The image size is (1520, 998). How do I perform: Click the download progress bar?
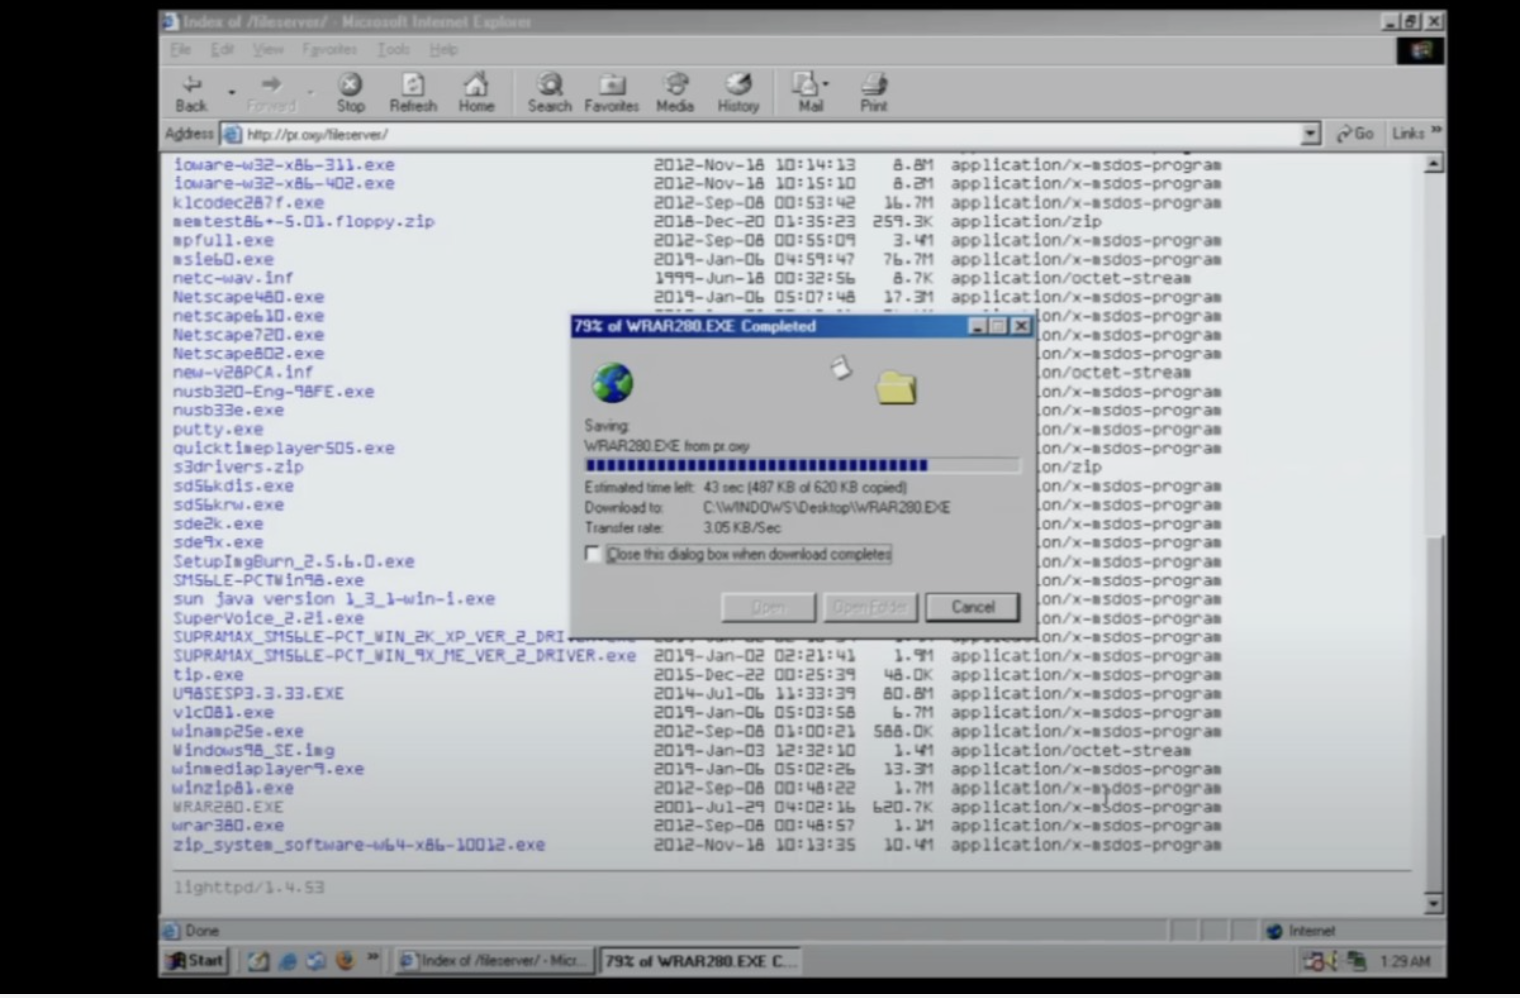[802, 465]
